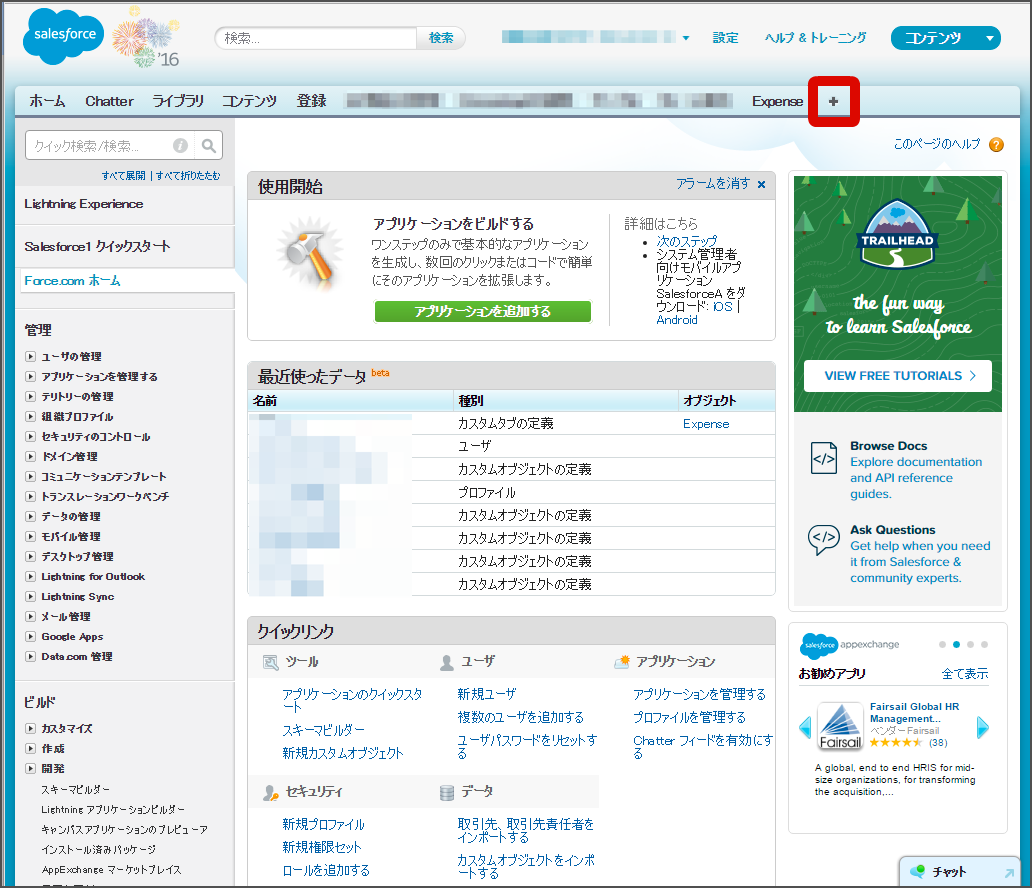Click the このページのヘルプ question mark icon
Screen dimensions: 1032x888
(x=996, y=144)
